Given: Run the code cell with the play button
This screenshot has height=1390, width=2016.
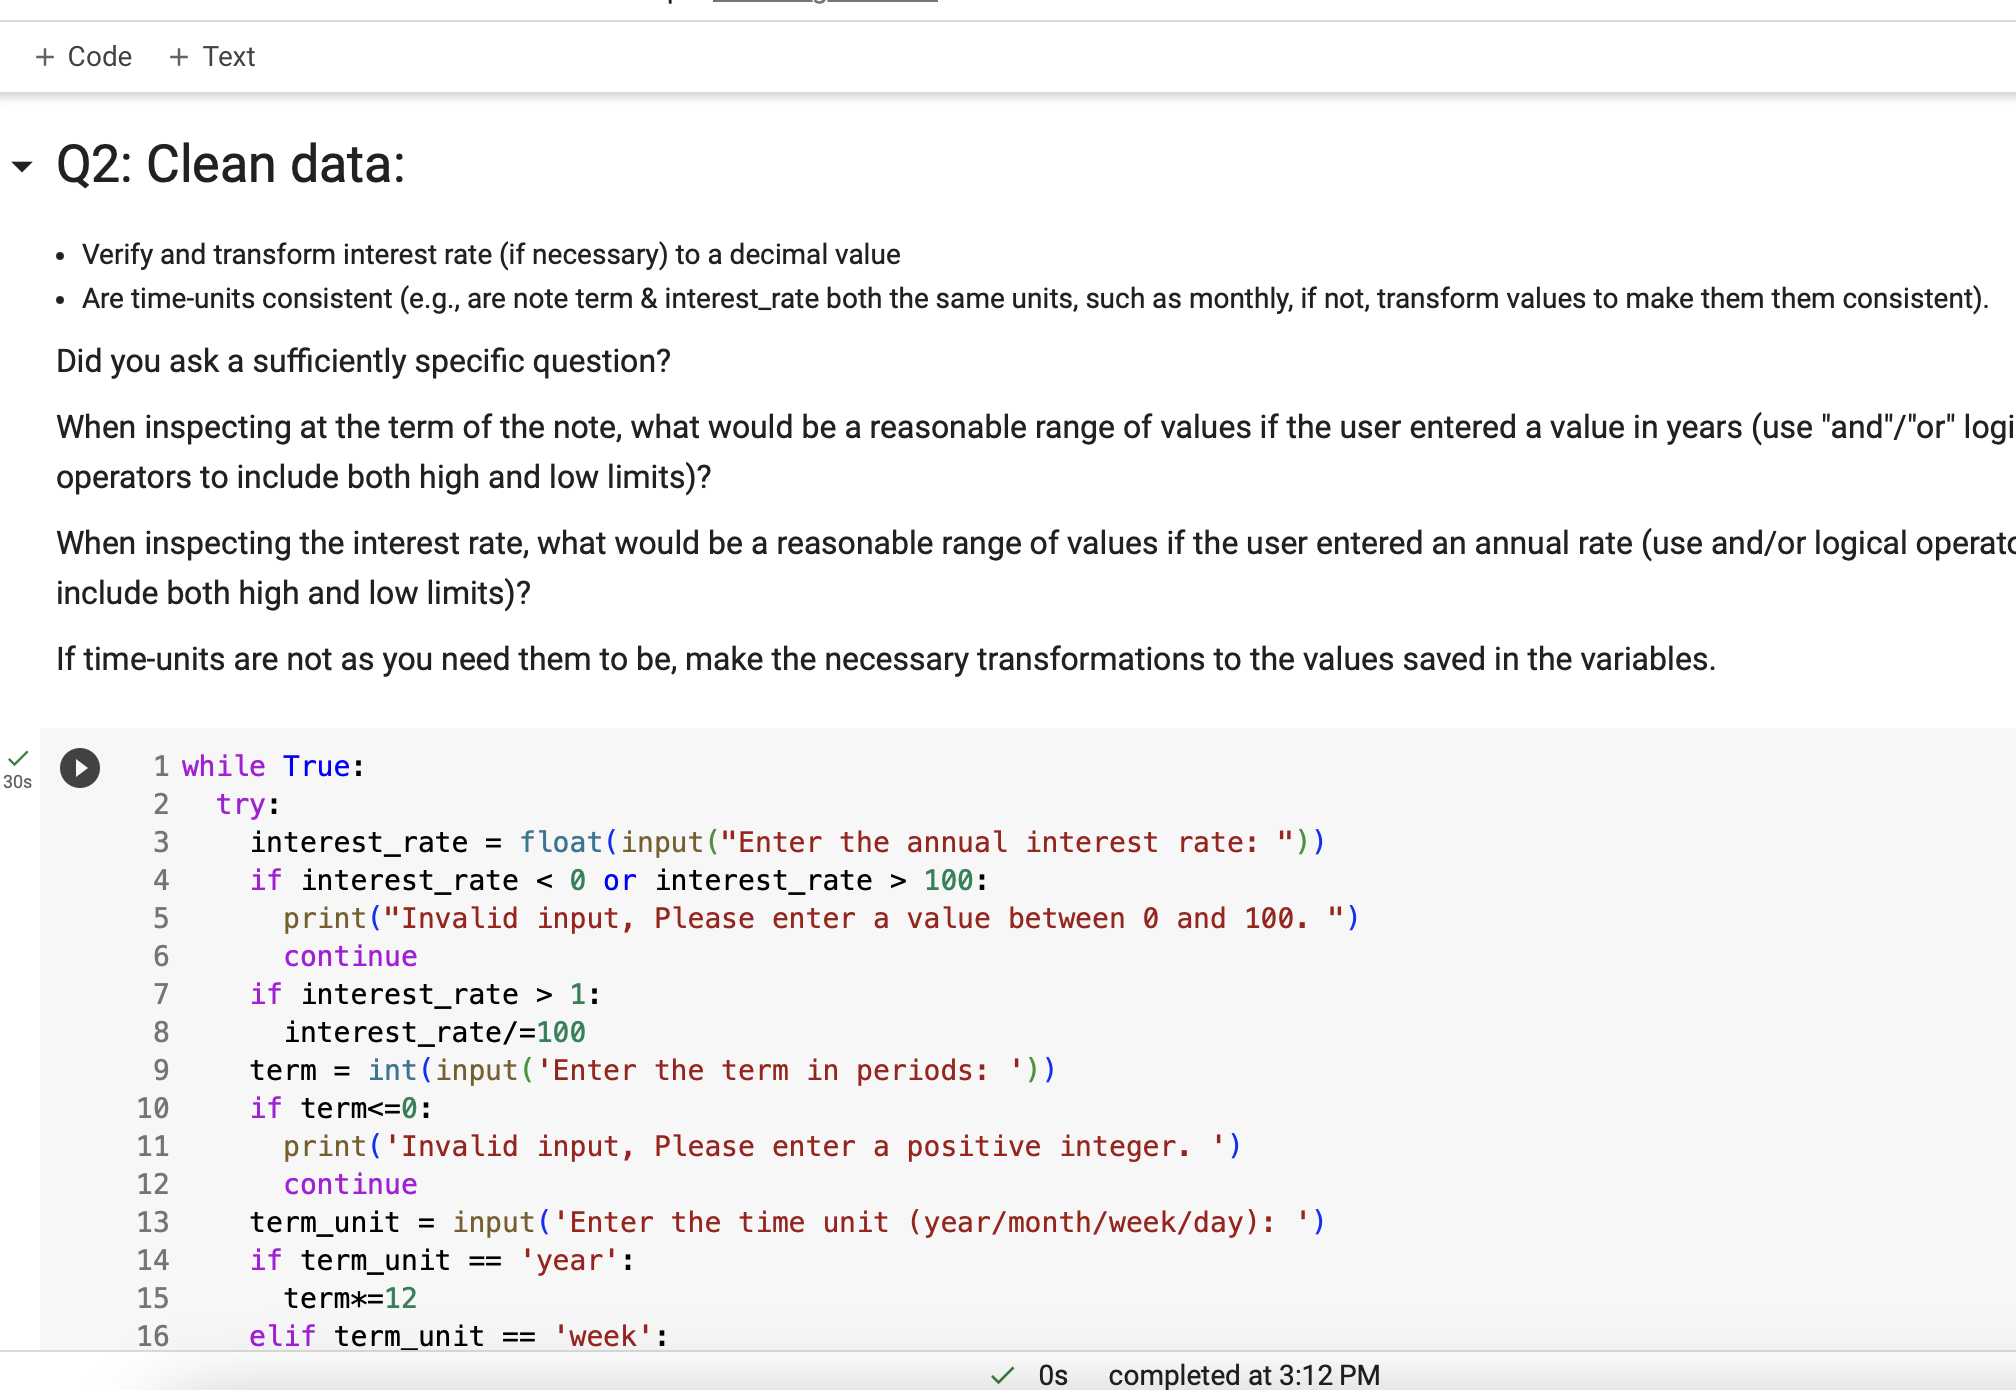Looking at the screenshot, I should click(80, 769).
